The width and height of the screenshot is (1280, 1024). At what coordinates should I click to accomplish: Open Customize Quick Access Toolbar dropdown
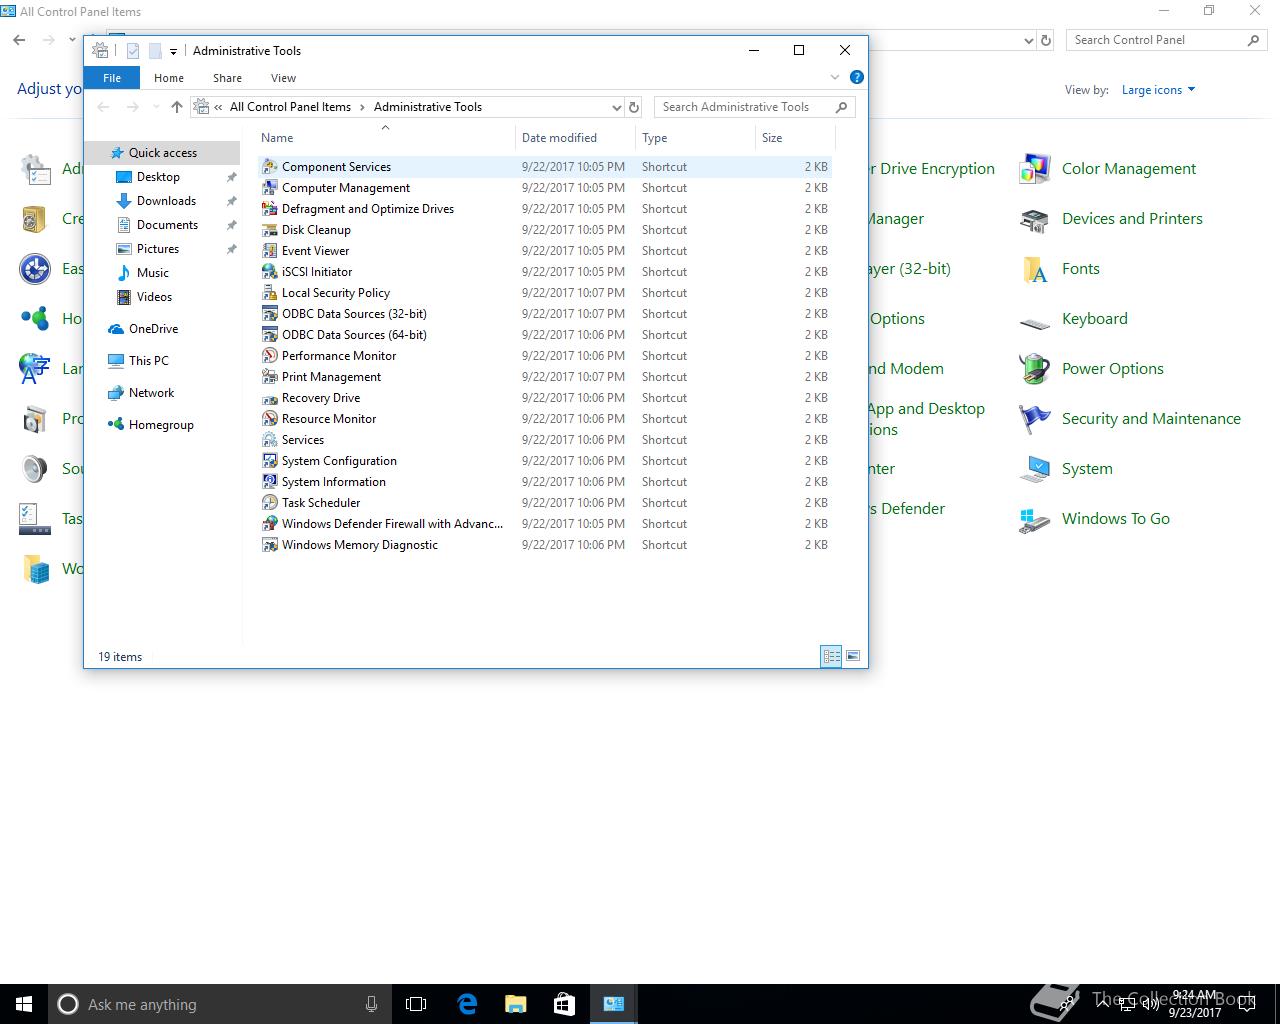pos(173,51)
